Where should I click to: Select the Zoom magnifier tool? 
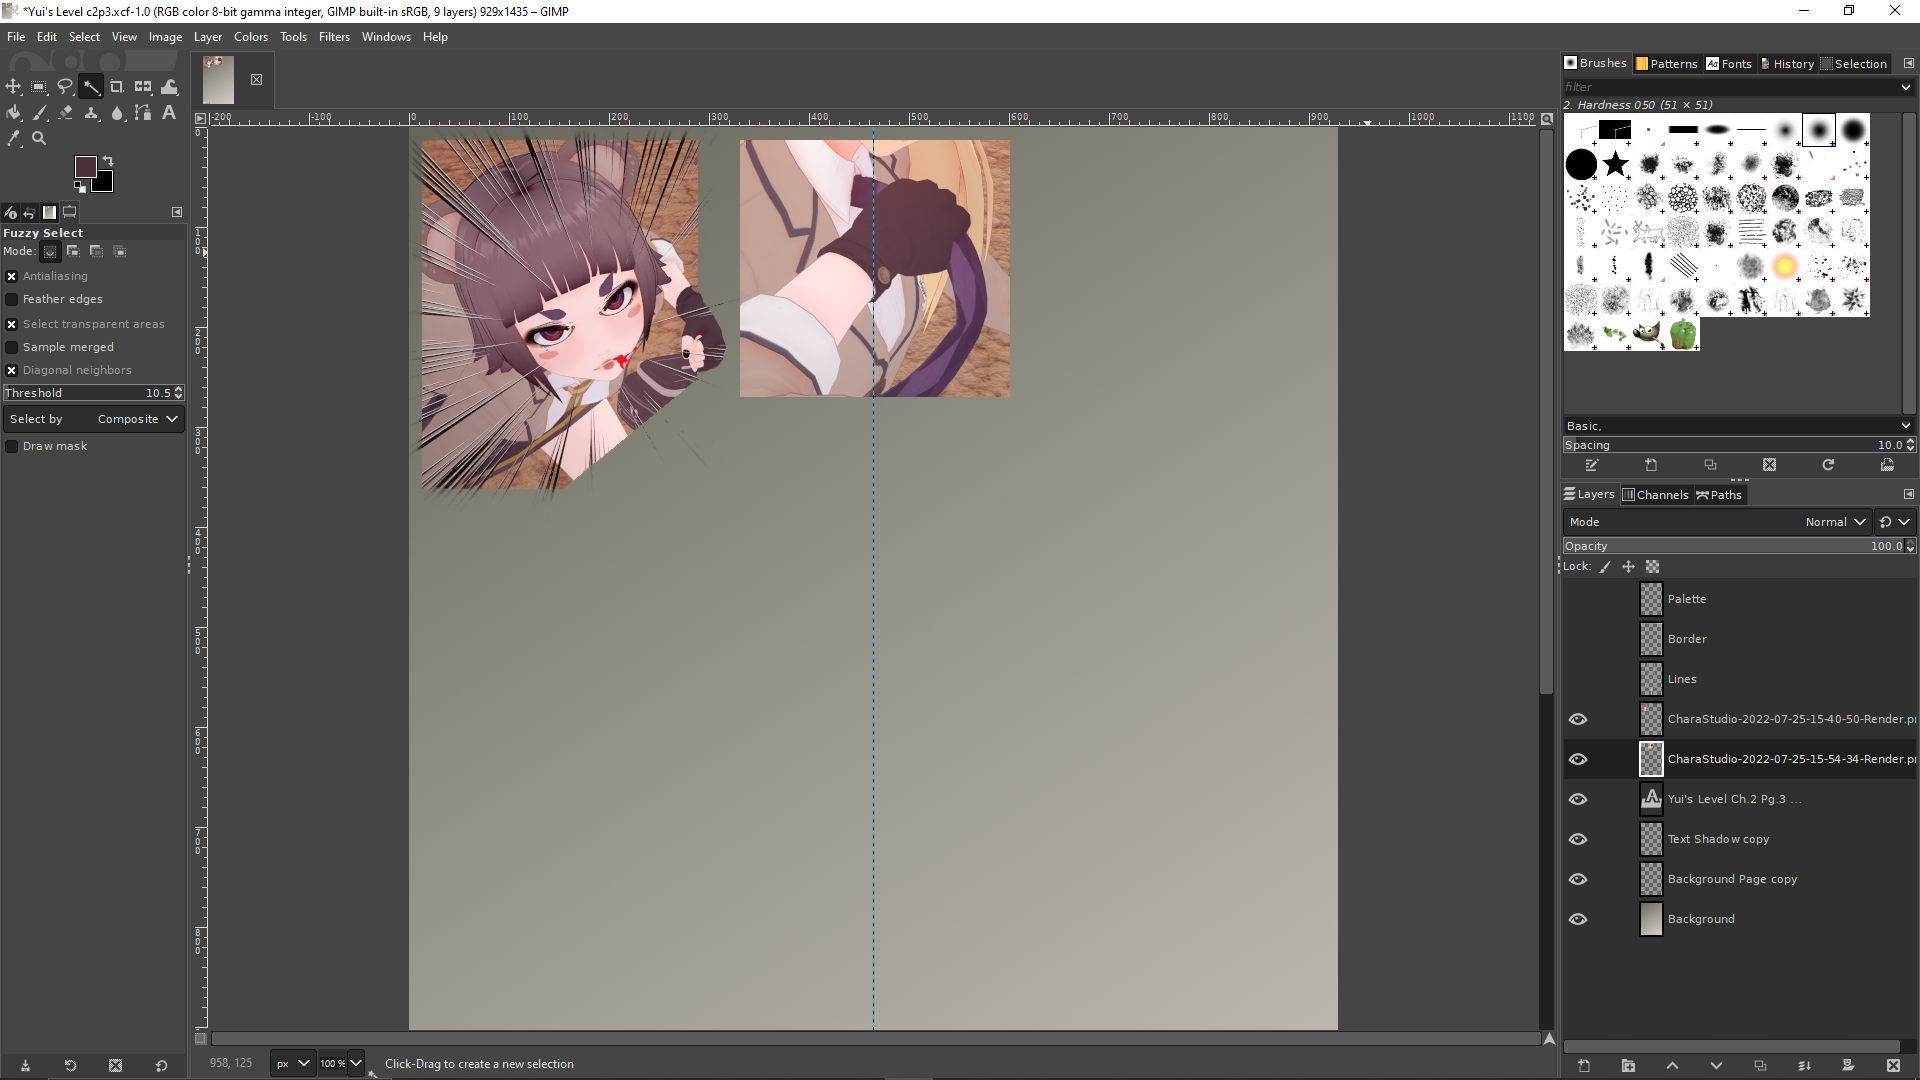(x=39, y=139)
